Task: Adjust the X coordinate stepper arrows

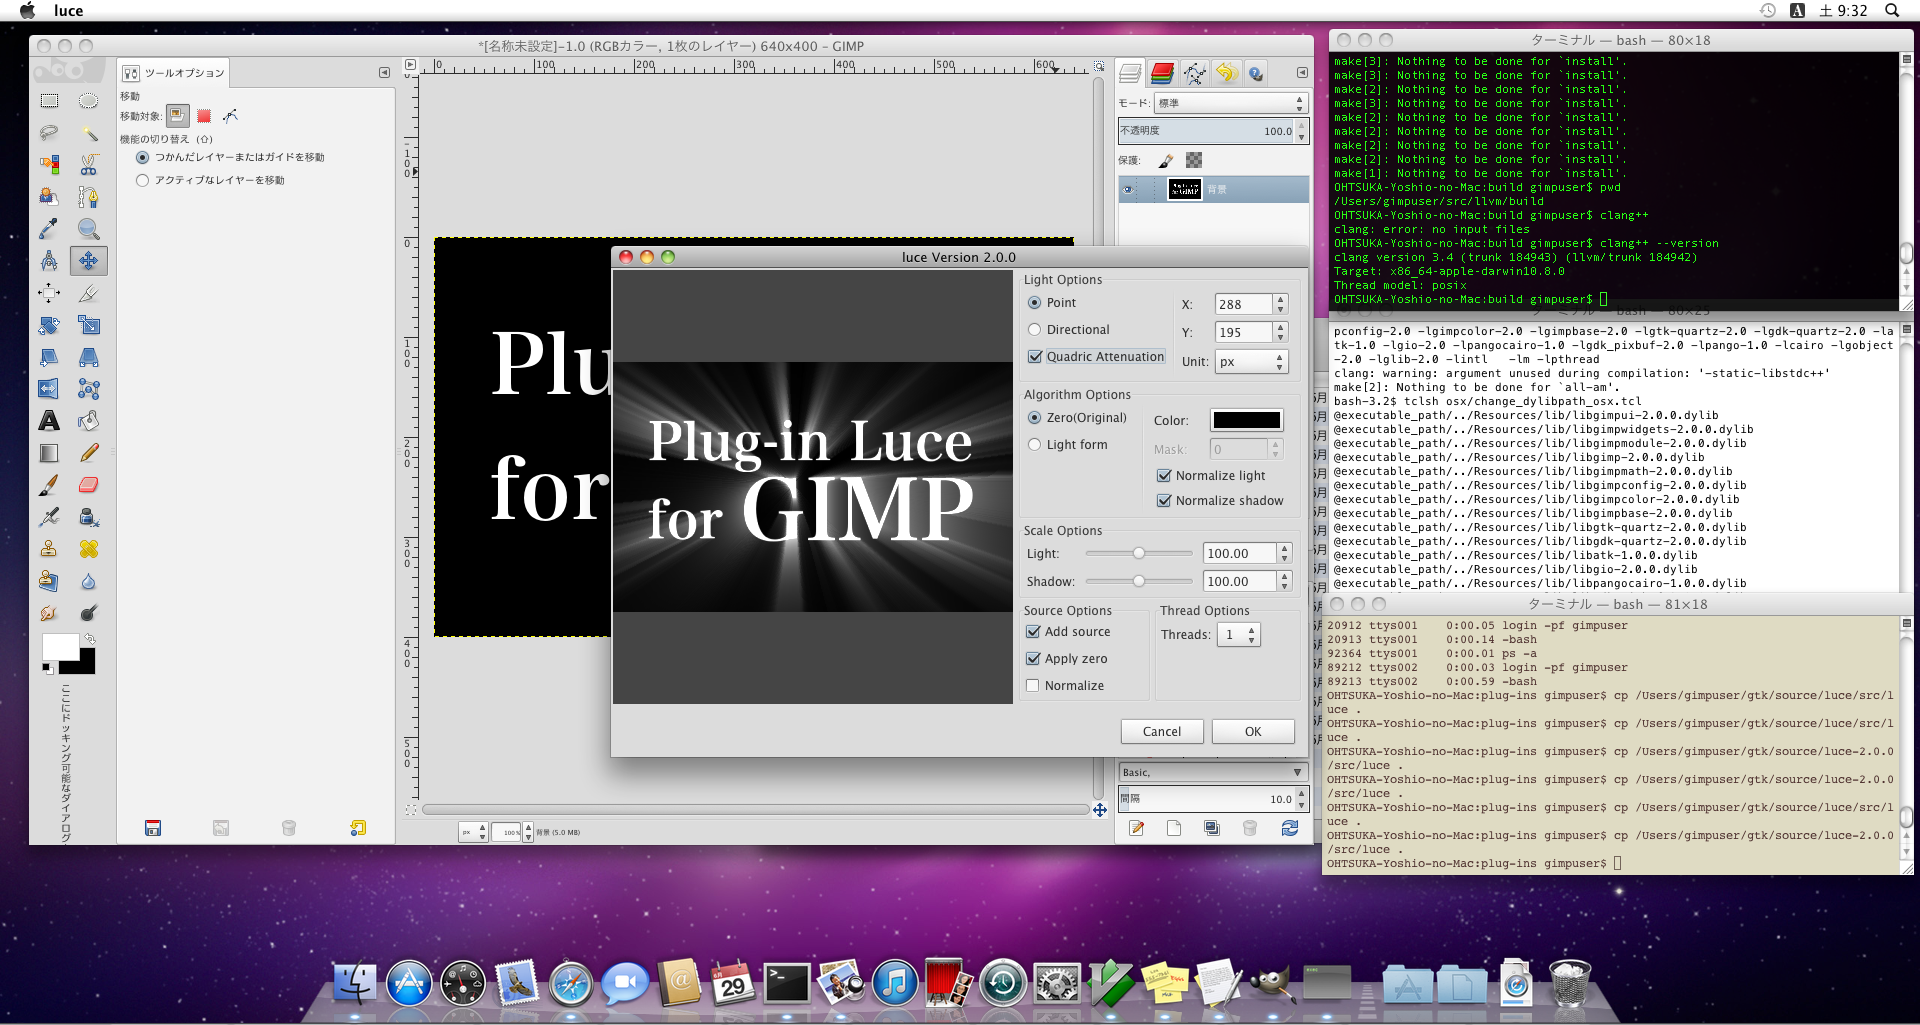Action: tap(1281, 304)
